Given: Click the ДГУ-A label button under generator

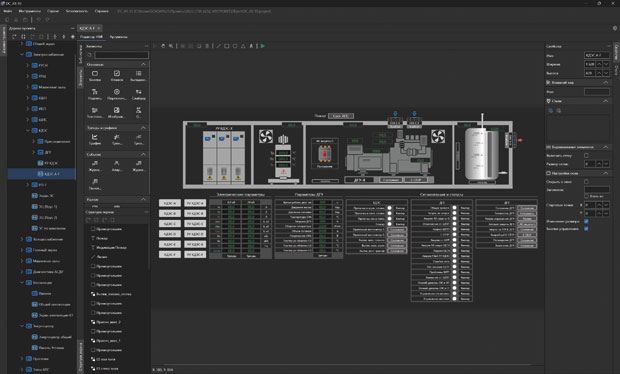Looking at the screenshot, I should [x=359, y=180].
